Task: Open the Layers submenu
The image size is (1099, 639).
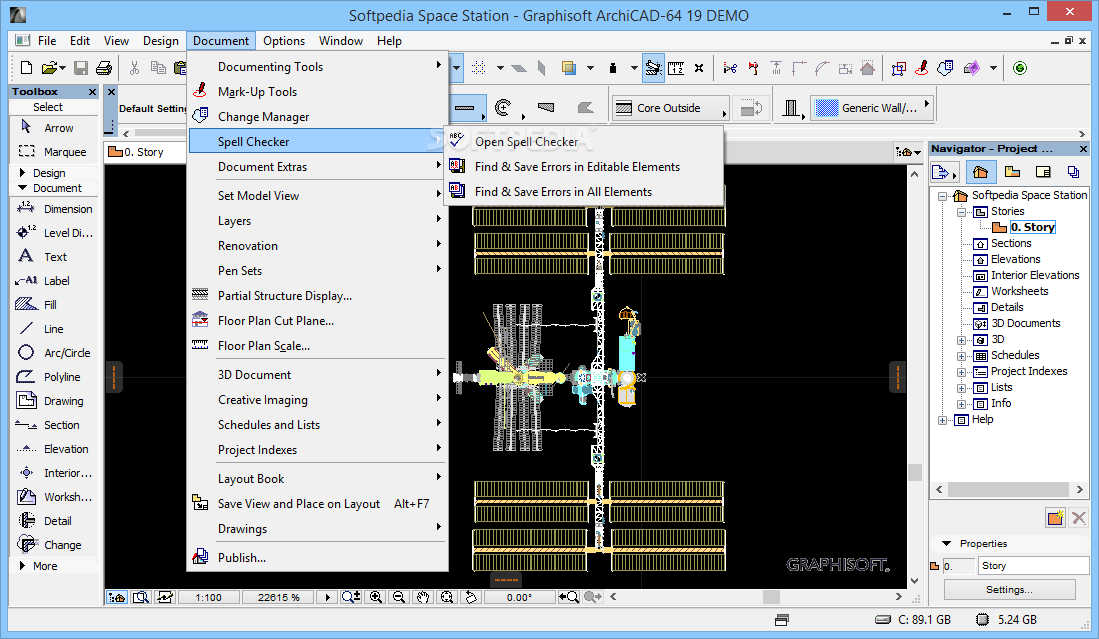Action: pyautogui.click(x=318, y=221)
